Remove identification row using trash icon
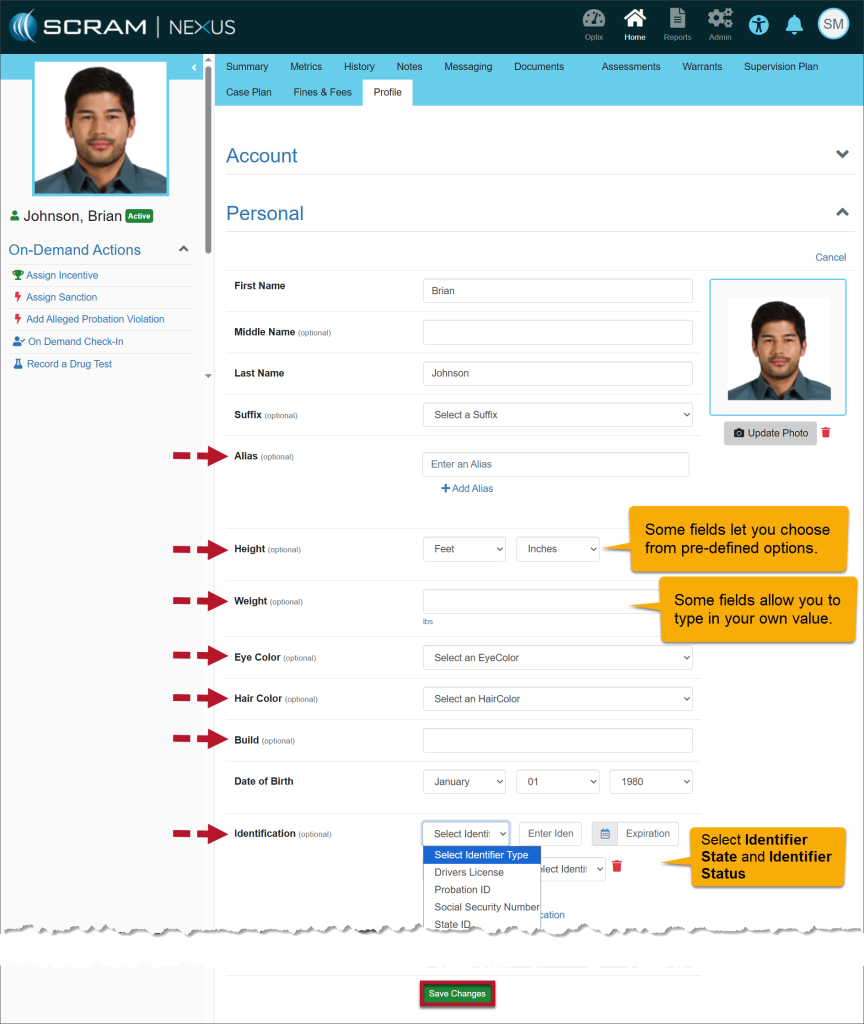 [617, 867]
